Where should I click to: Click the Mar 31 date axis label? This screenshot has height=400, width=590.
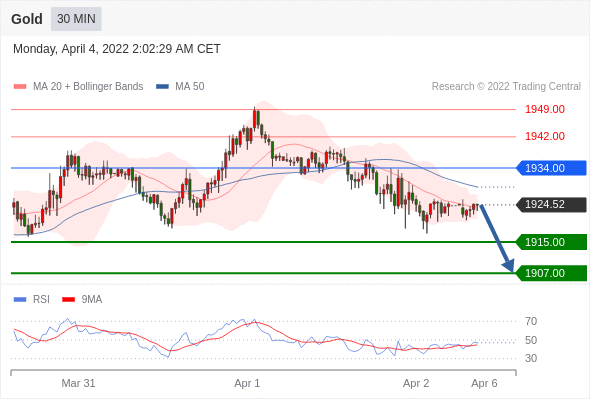tap(78, 383)
